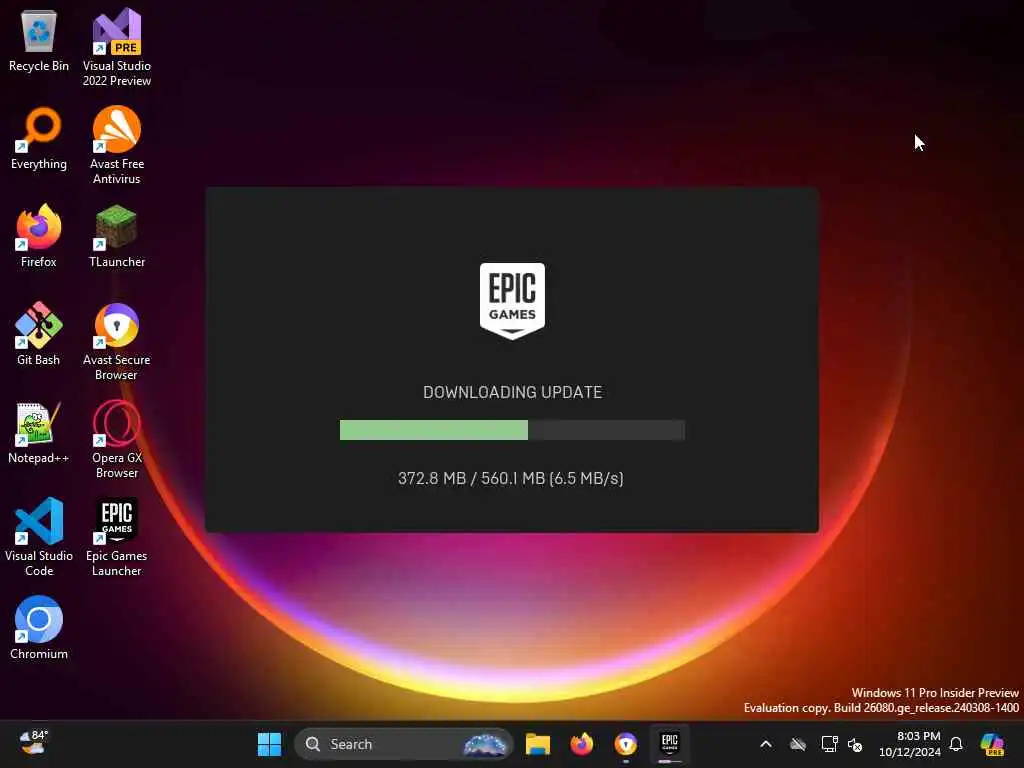This screenshot has width=1024, height=768.
Task: Expand the hidden system tray icons
Action: coord(765,744)
